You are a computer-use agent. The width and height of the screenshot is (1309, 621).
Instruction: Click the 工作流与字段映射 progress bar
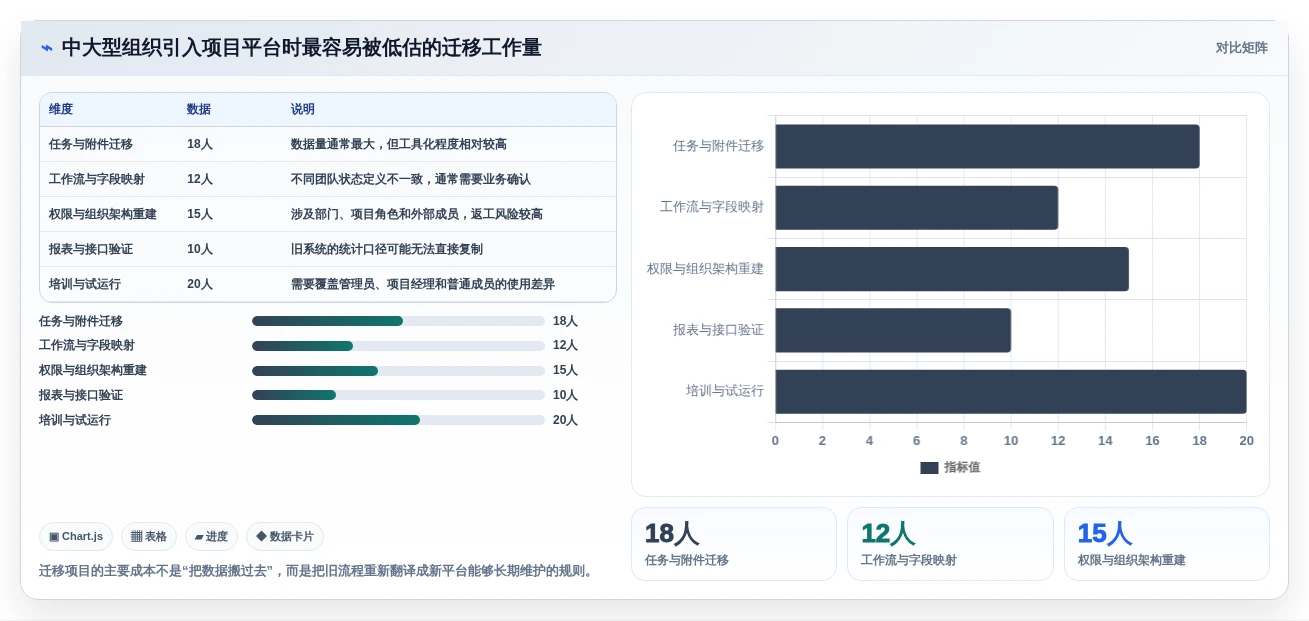pyautogui.click(x=398, y=346)
